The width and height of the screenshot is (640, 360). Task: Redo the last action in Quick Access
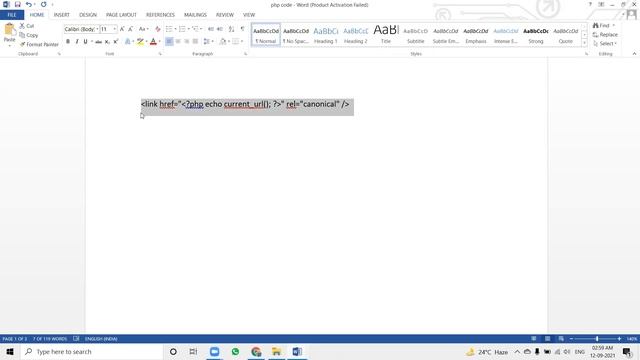click(x=43, y=4)
